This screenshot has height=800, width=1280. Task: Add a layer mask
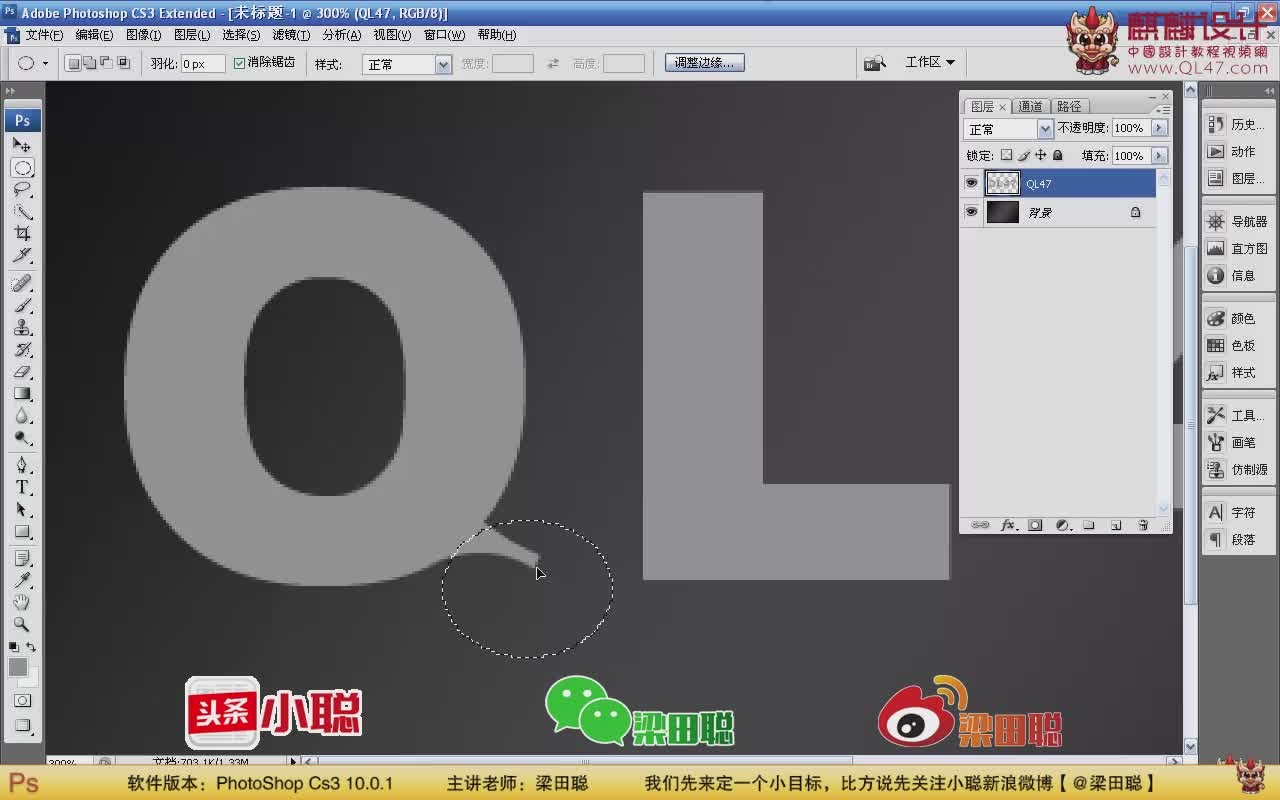coord(1035,525)
